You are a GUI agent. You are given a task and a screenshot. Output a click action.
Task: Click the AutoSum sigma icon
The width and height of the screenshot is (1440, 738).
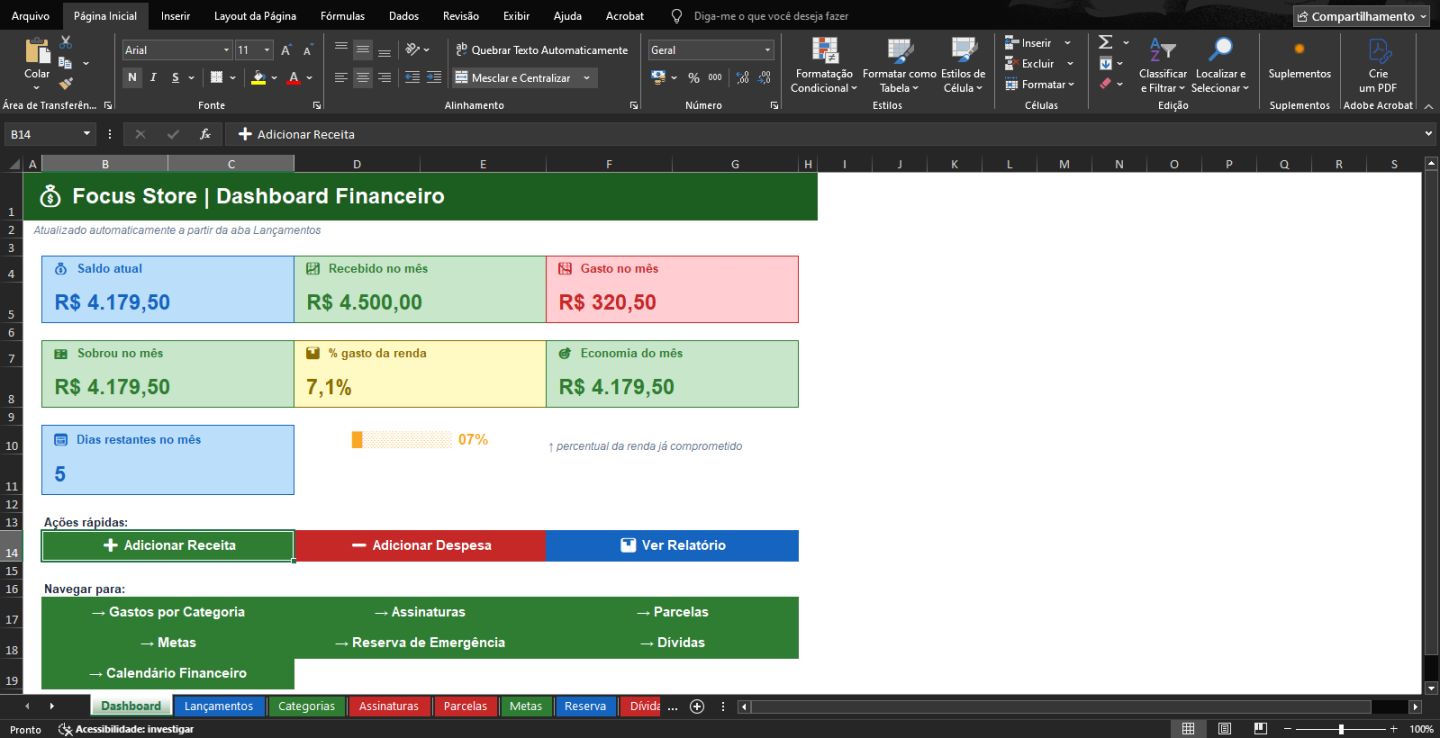coord(1105,42)
